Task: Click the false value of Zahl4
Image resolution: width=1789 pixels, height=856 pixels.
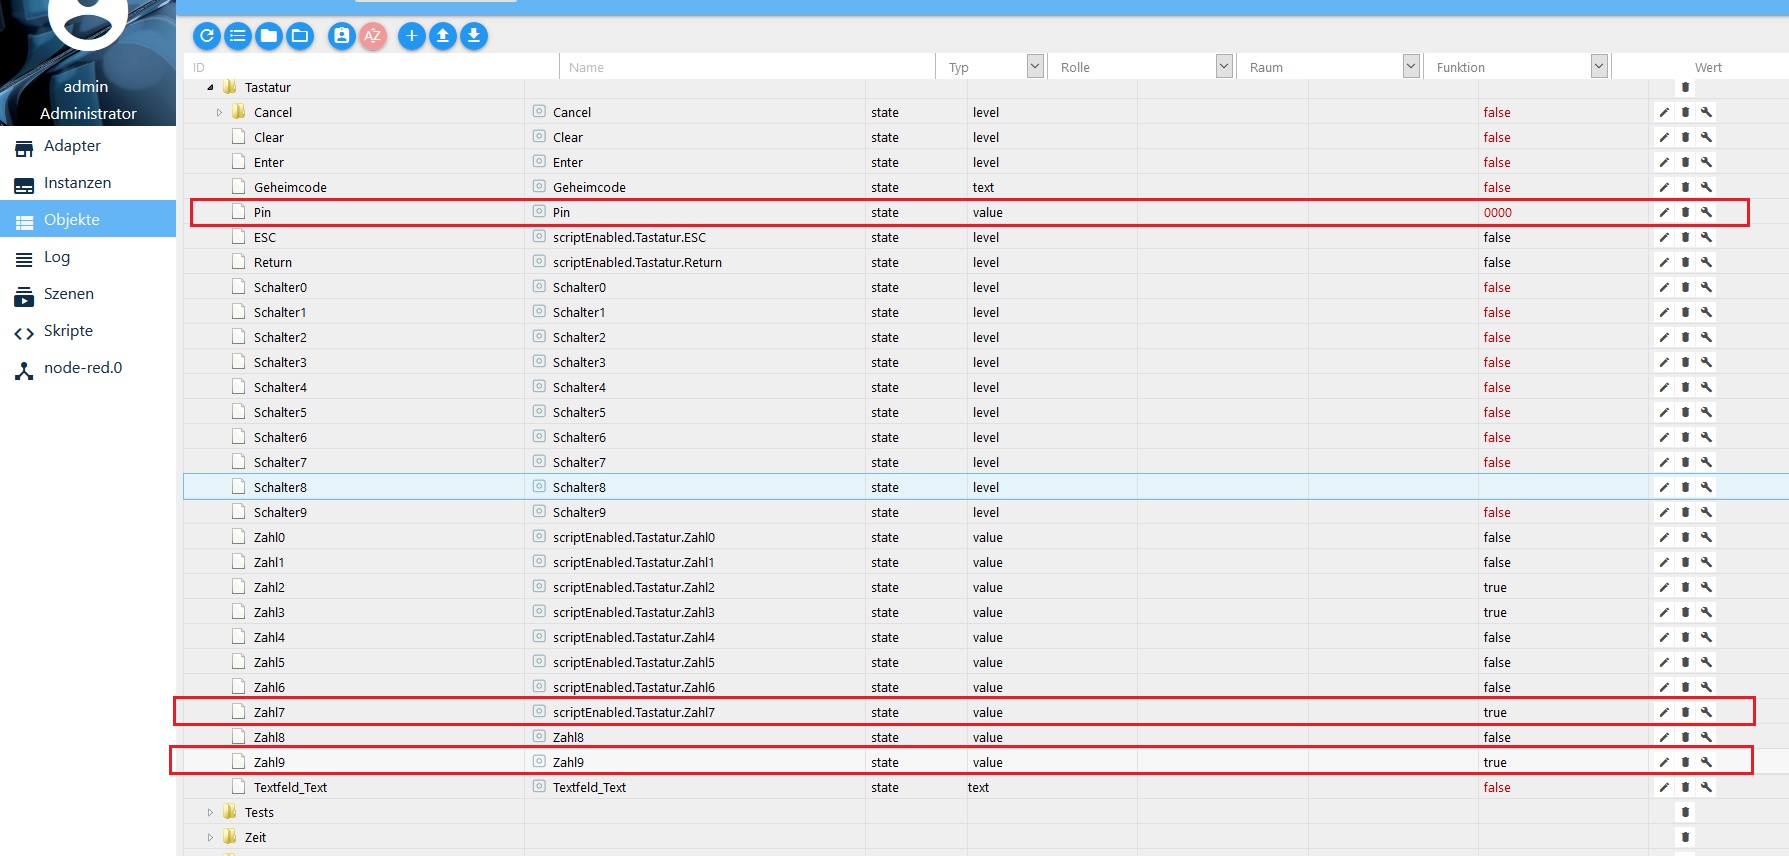Action: point(1497,637)
